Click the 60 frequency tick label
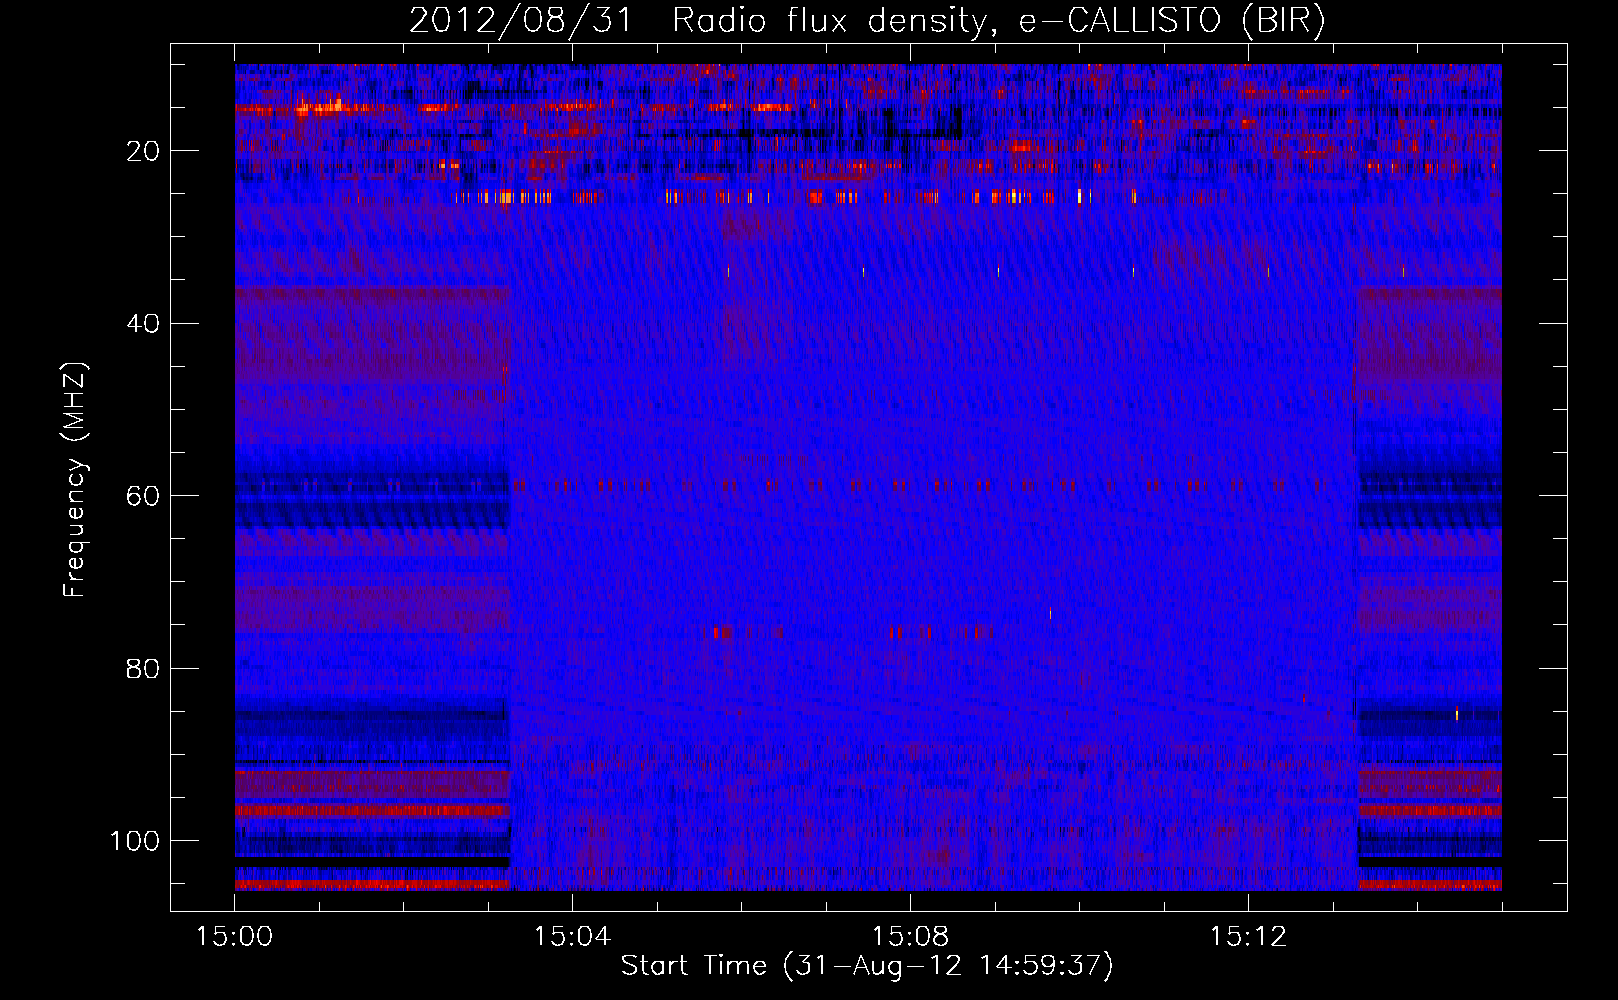This screenshot has height=1000, width=1618. coord(143,496)
